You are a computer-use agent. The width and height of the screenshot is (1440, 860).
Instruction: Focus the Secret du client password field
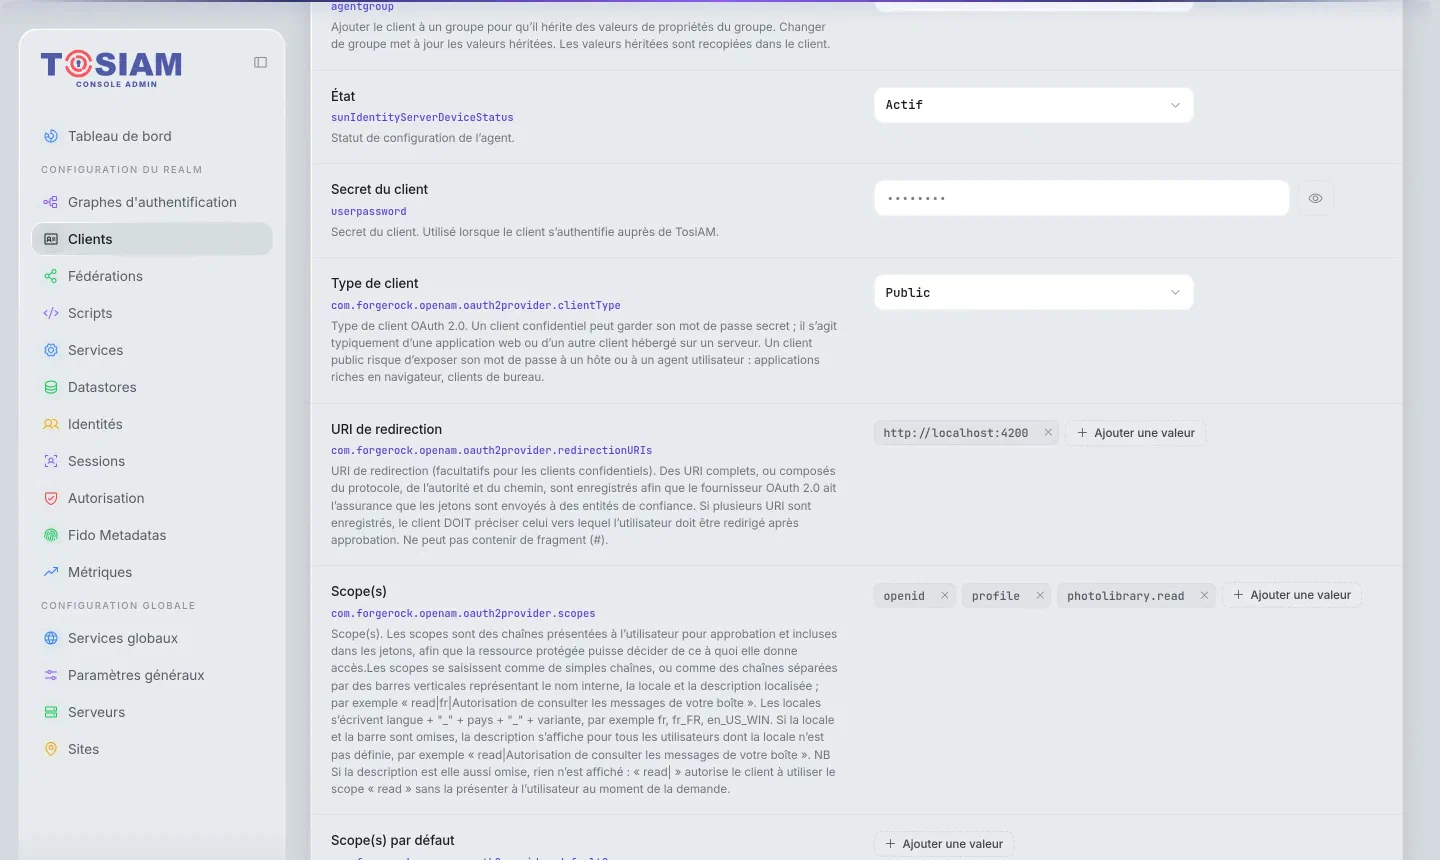click(x=1081, y=198)
